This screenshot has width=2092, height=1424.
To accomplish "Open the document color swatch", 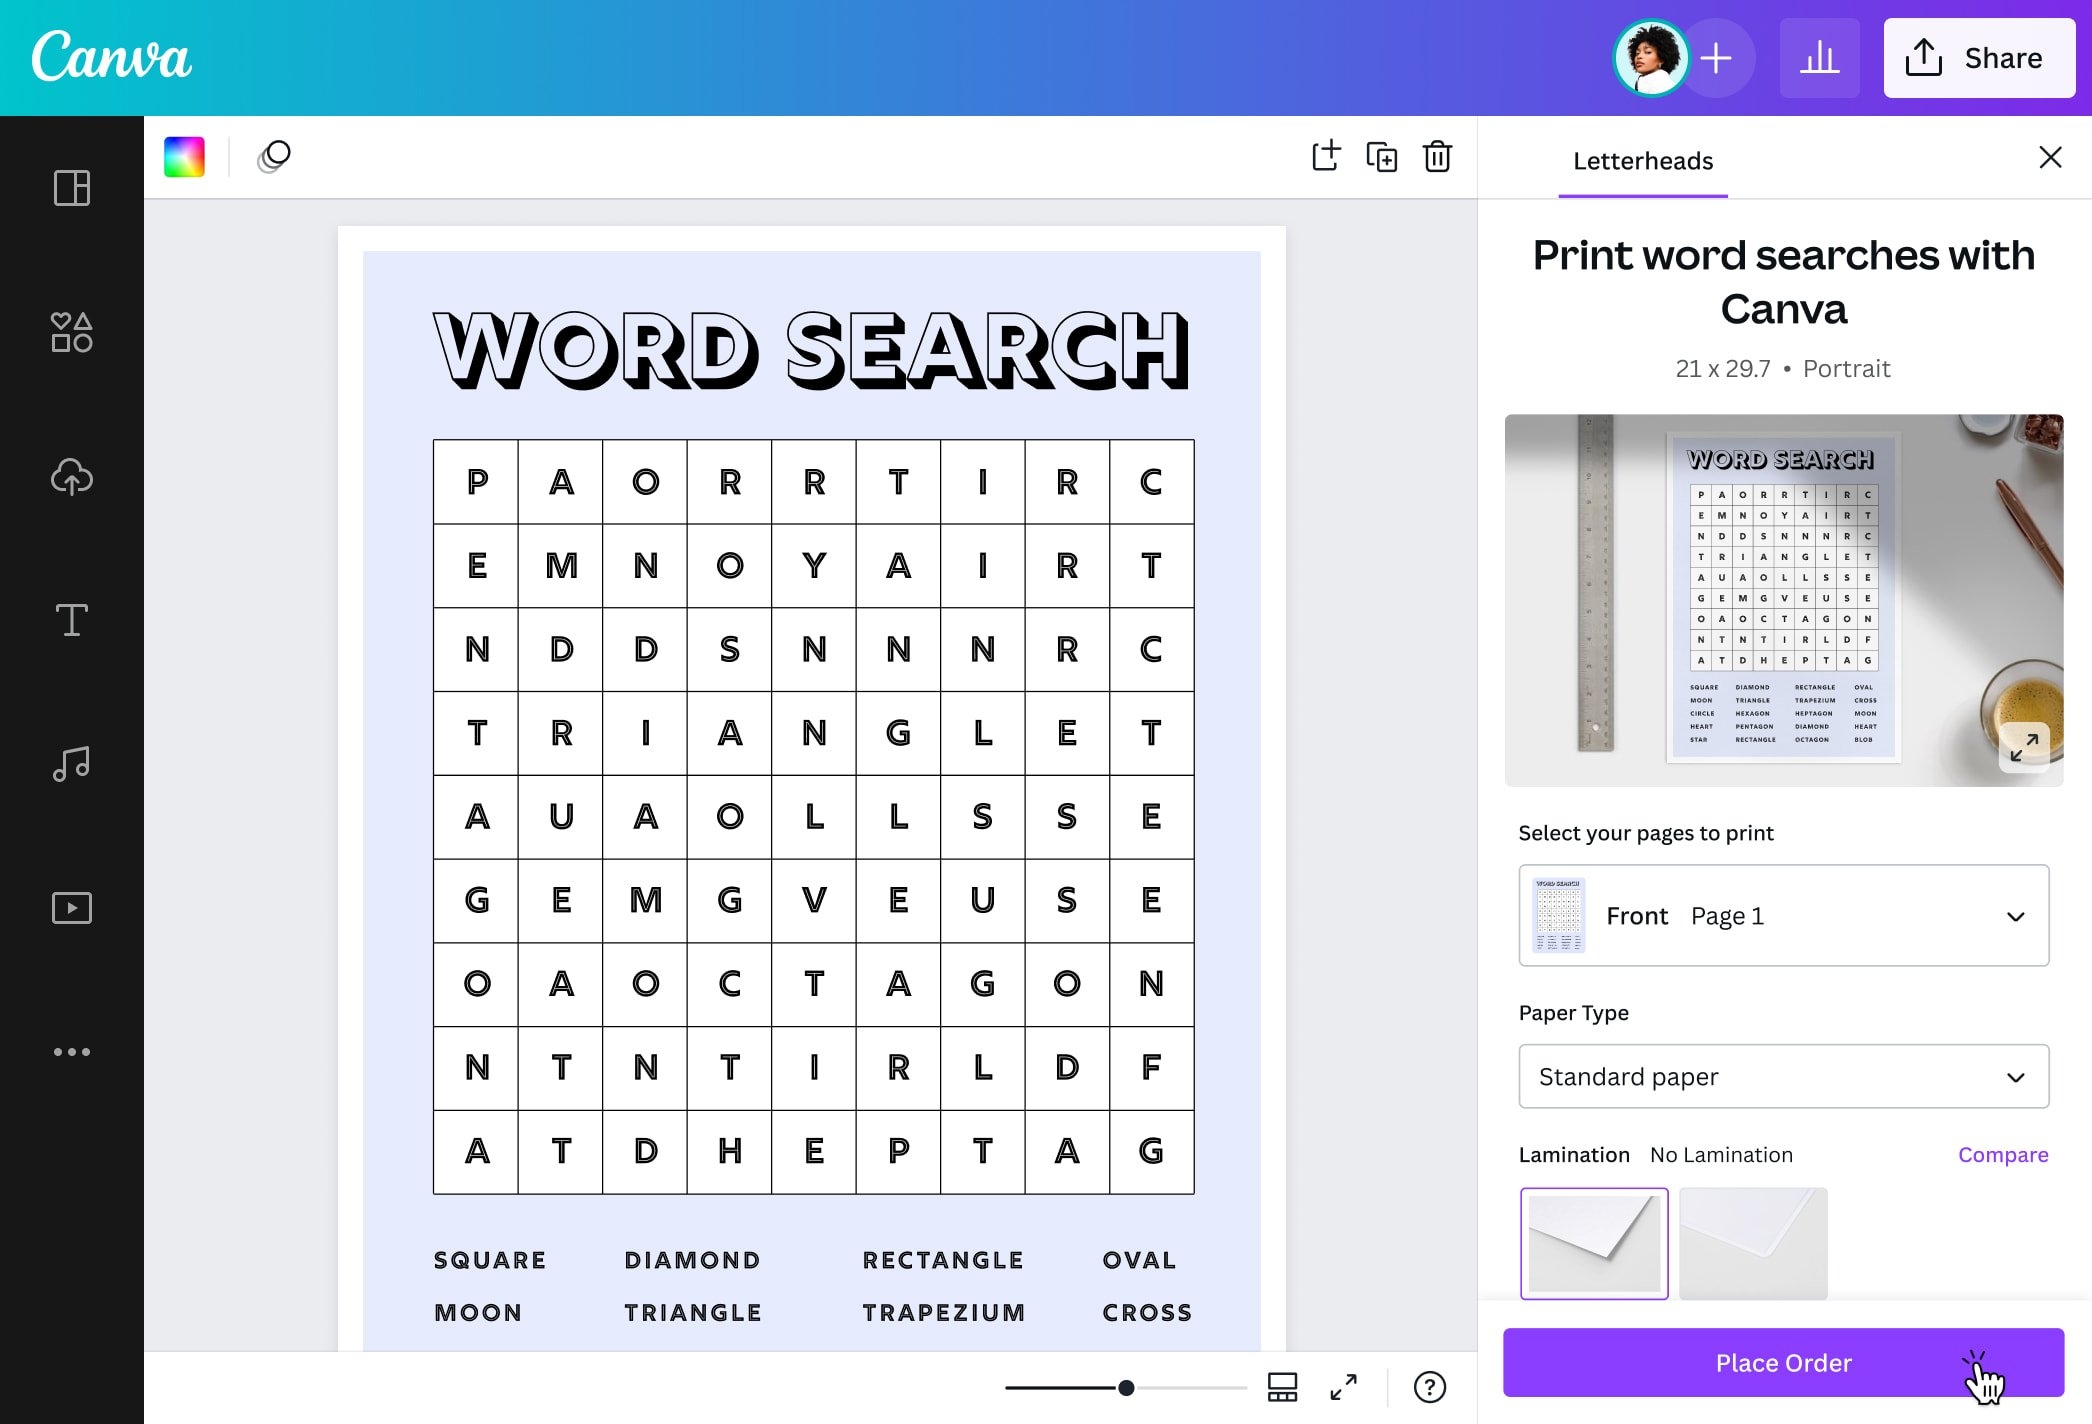I will 184,156.
